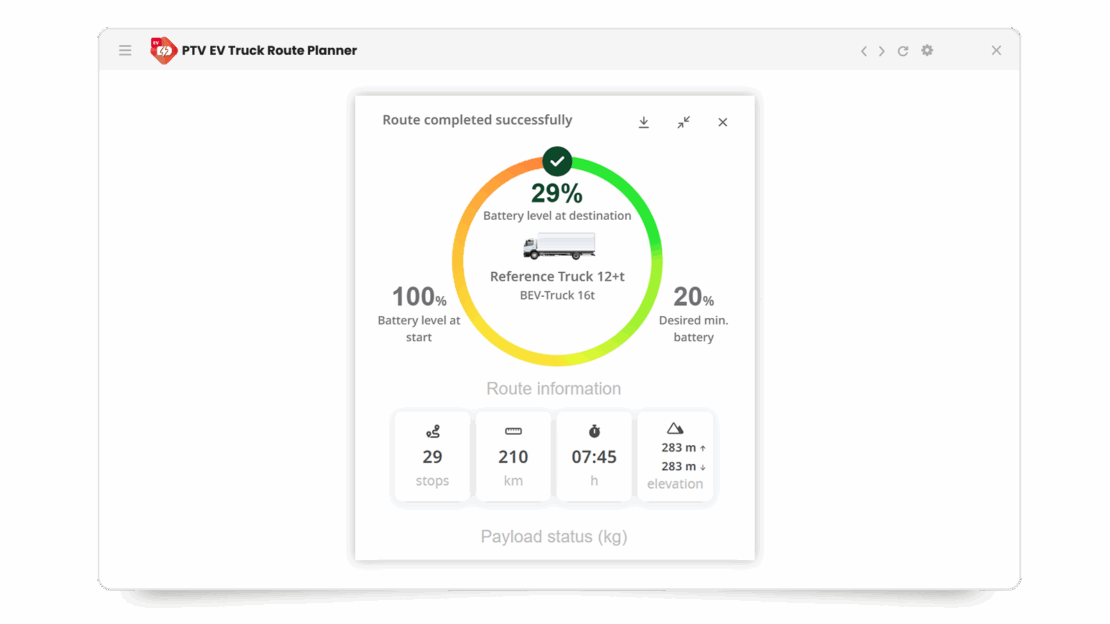Go forward using right chevron

(882, 51)
